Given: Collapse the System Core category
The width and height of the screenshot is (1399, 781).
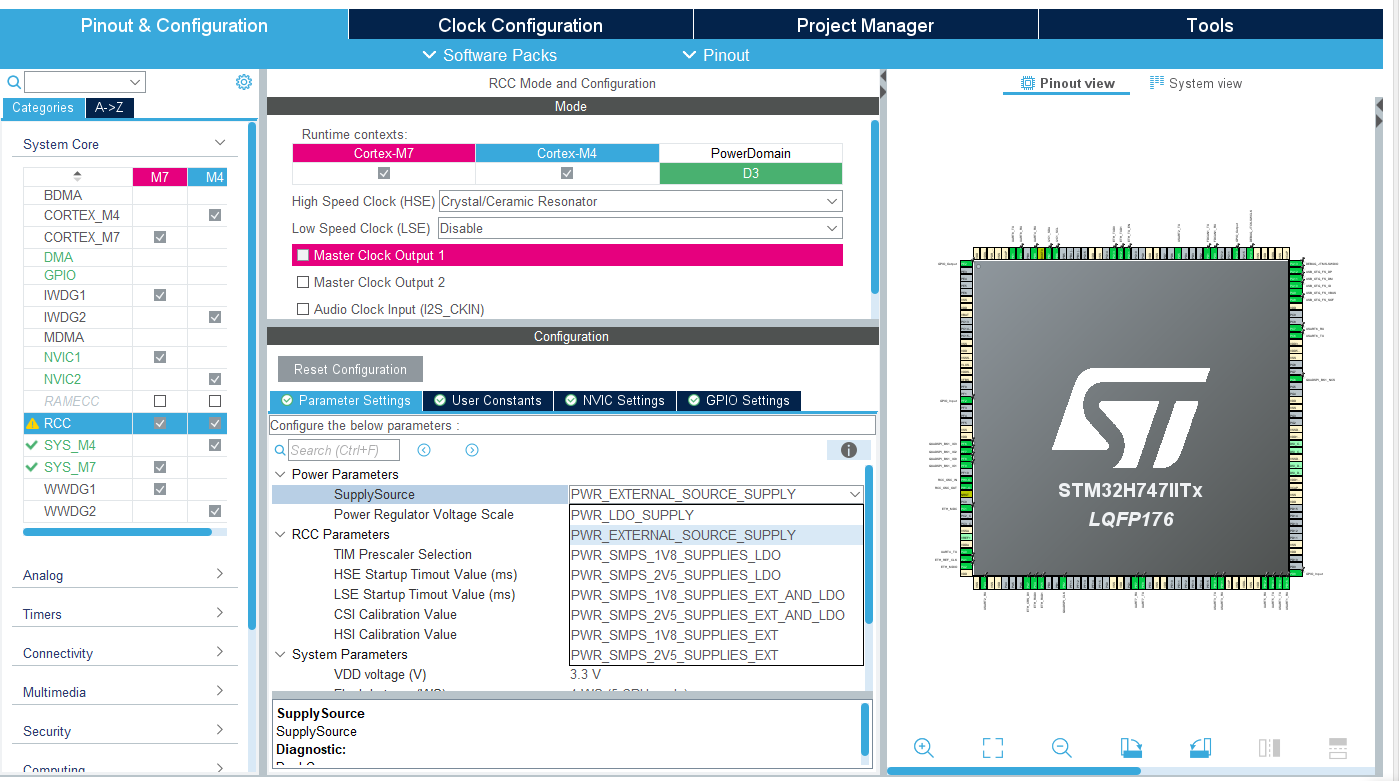Looking at the screenshot, I should [219, 143].
